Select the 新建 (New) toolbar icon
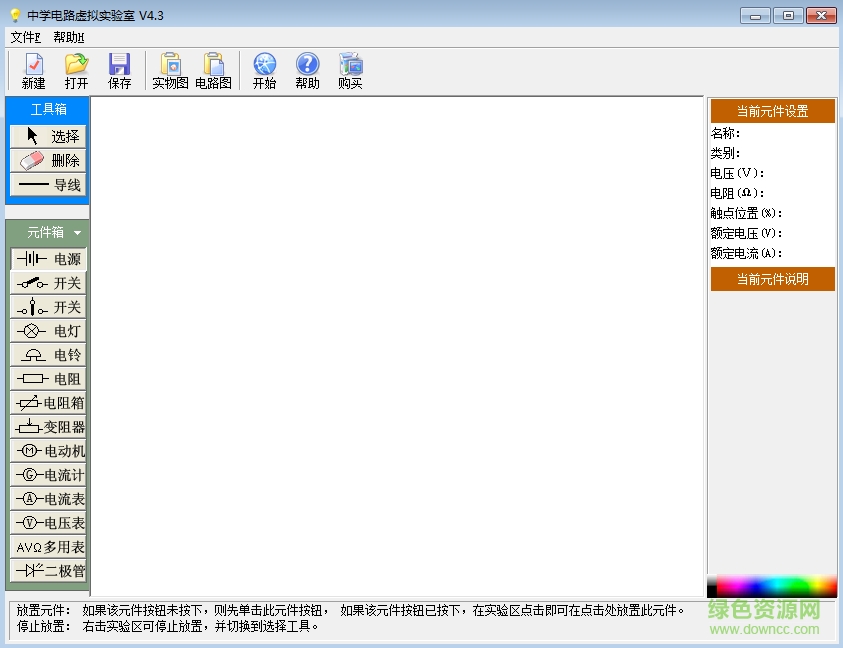Image resolution: width=843 pixels, height=648 pixels. tap(33, 70)
